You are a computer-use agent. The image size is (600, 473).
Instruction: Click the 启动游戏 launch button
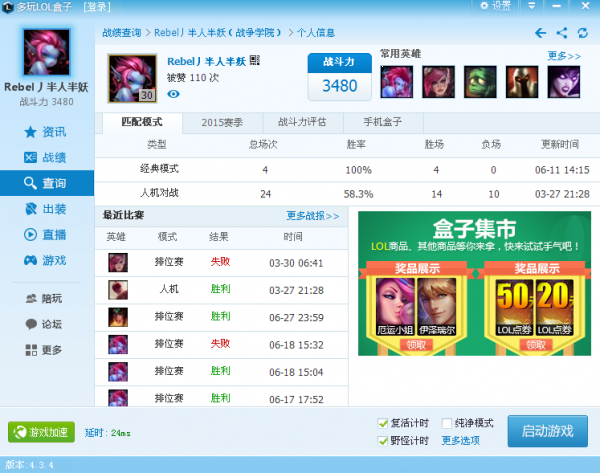tap(548, 431)
